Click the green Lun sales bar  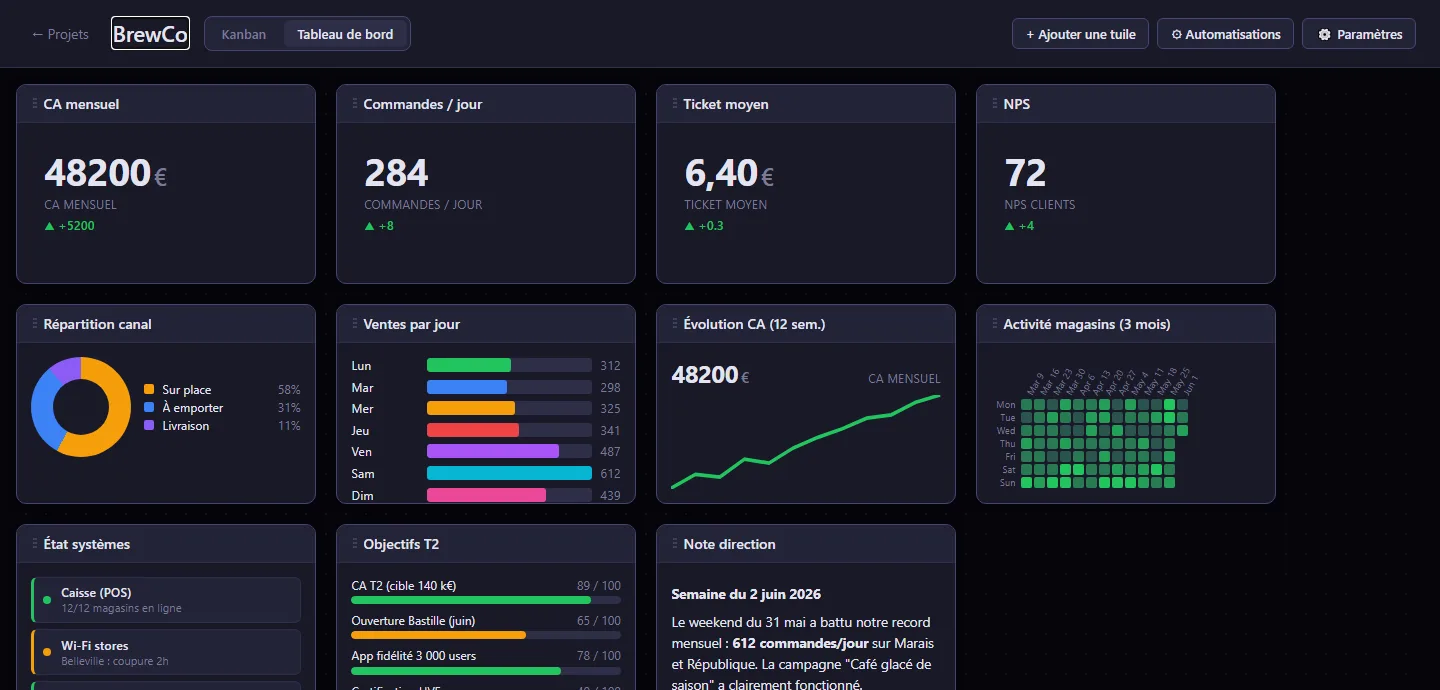click(x=469, y=365)
